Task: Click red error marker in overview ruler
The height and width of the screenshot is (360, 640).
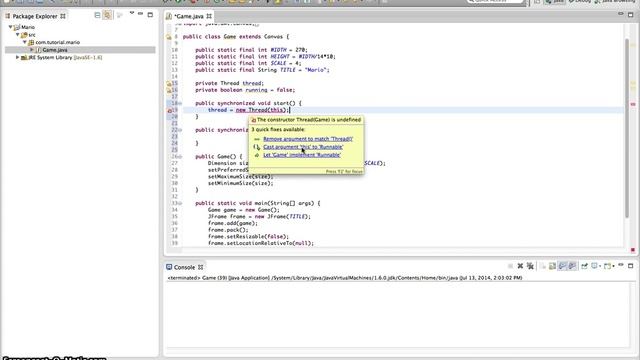Action: coord(633,104)
